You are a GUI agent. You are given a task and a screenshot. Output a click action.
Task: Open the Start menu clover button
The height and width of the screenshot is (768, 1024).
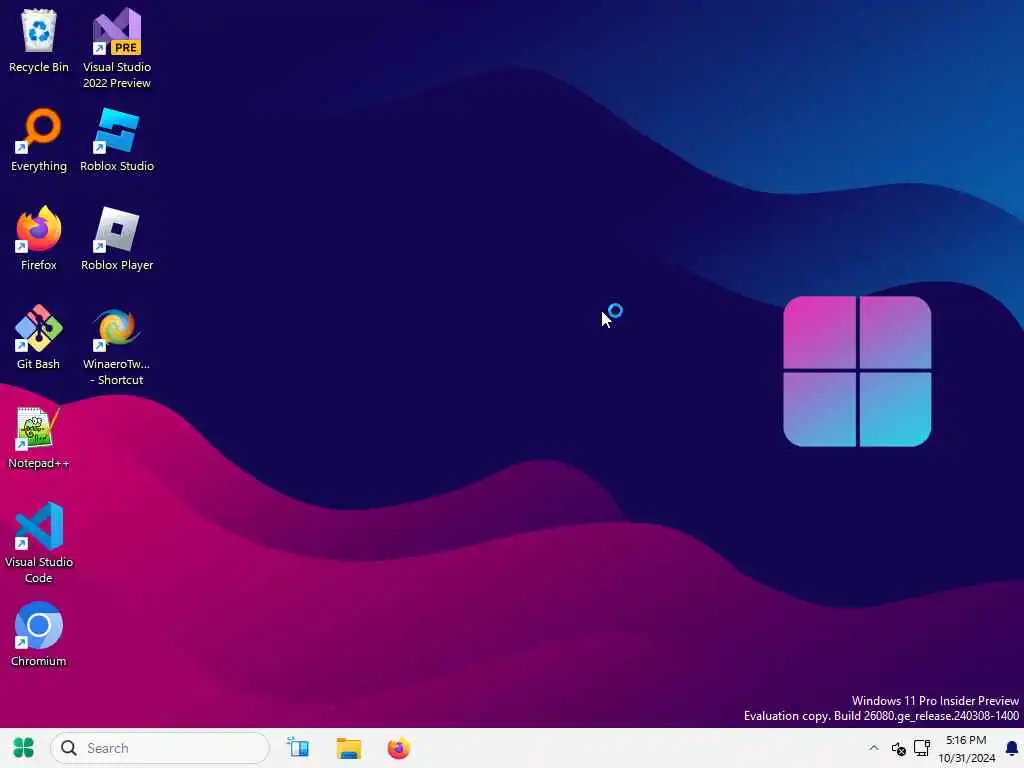24,748
